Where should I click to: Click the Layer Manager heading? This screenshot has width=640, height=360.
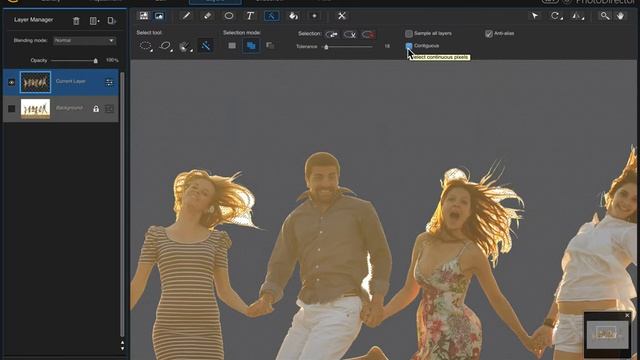33,20
